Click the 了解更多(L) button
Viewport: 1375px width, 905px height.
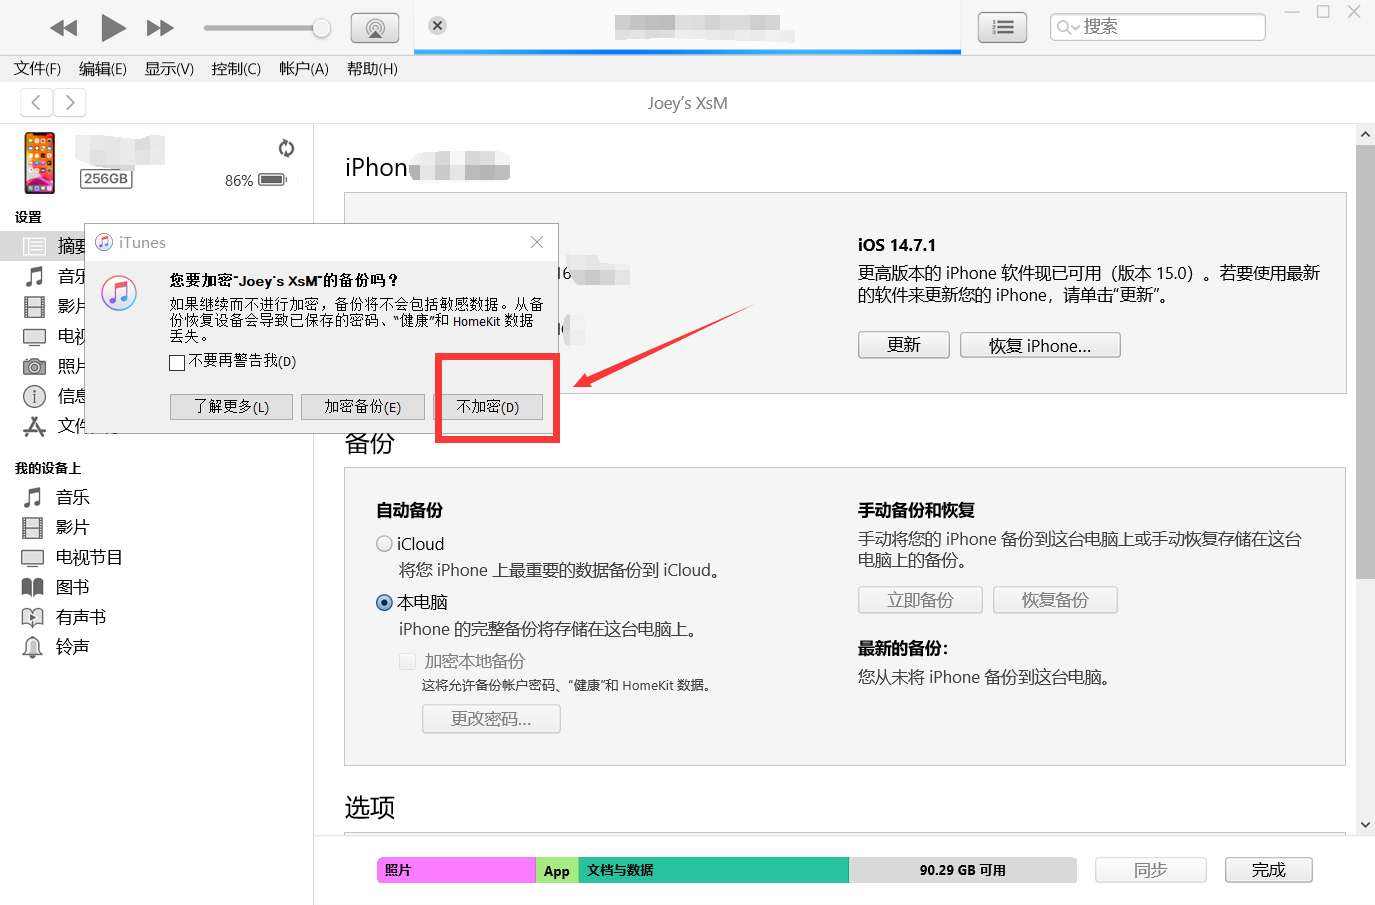(x=231, y=407)
